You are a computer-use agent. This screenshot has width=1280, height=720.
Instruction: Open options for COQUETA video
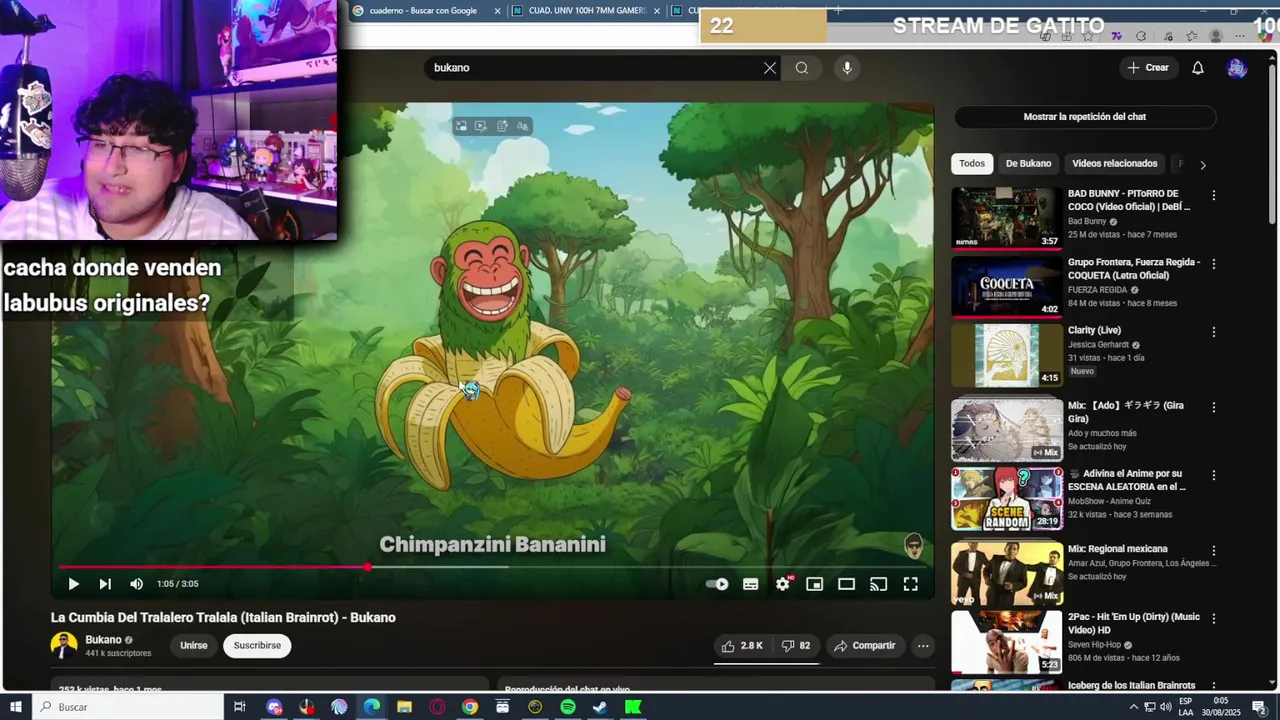(x=1214, y=264)
